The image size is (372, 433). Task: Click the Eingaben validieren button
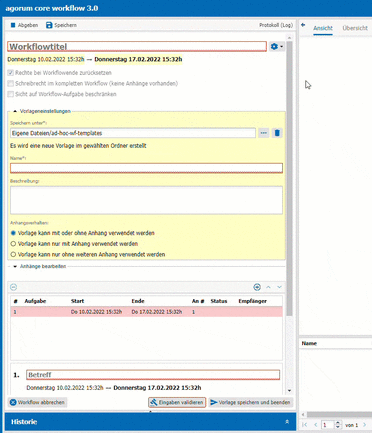pos(177,402)
